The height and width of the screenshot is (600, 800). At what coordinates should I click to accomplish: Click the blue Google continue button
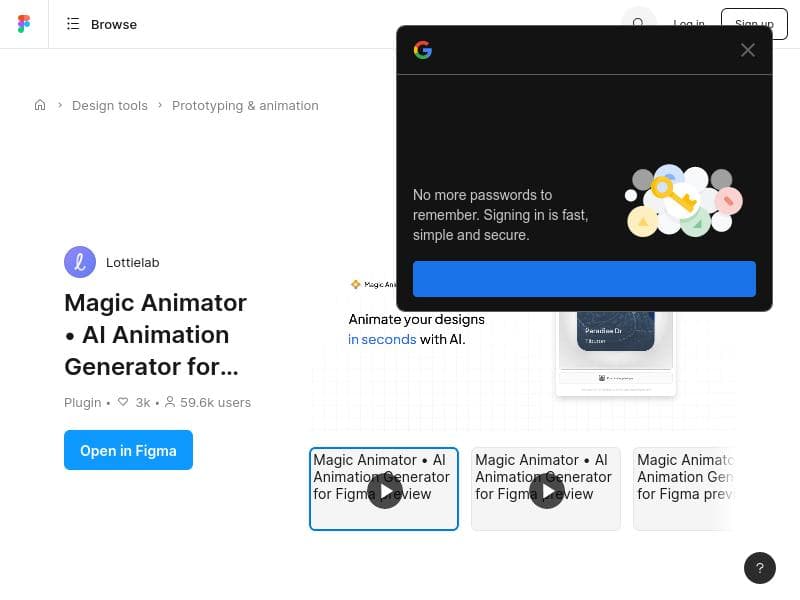584,279
